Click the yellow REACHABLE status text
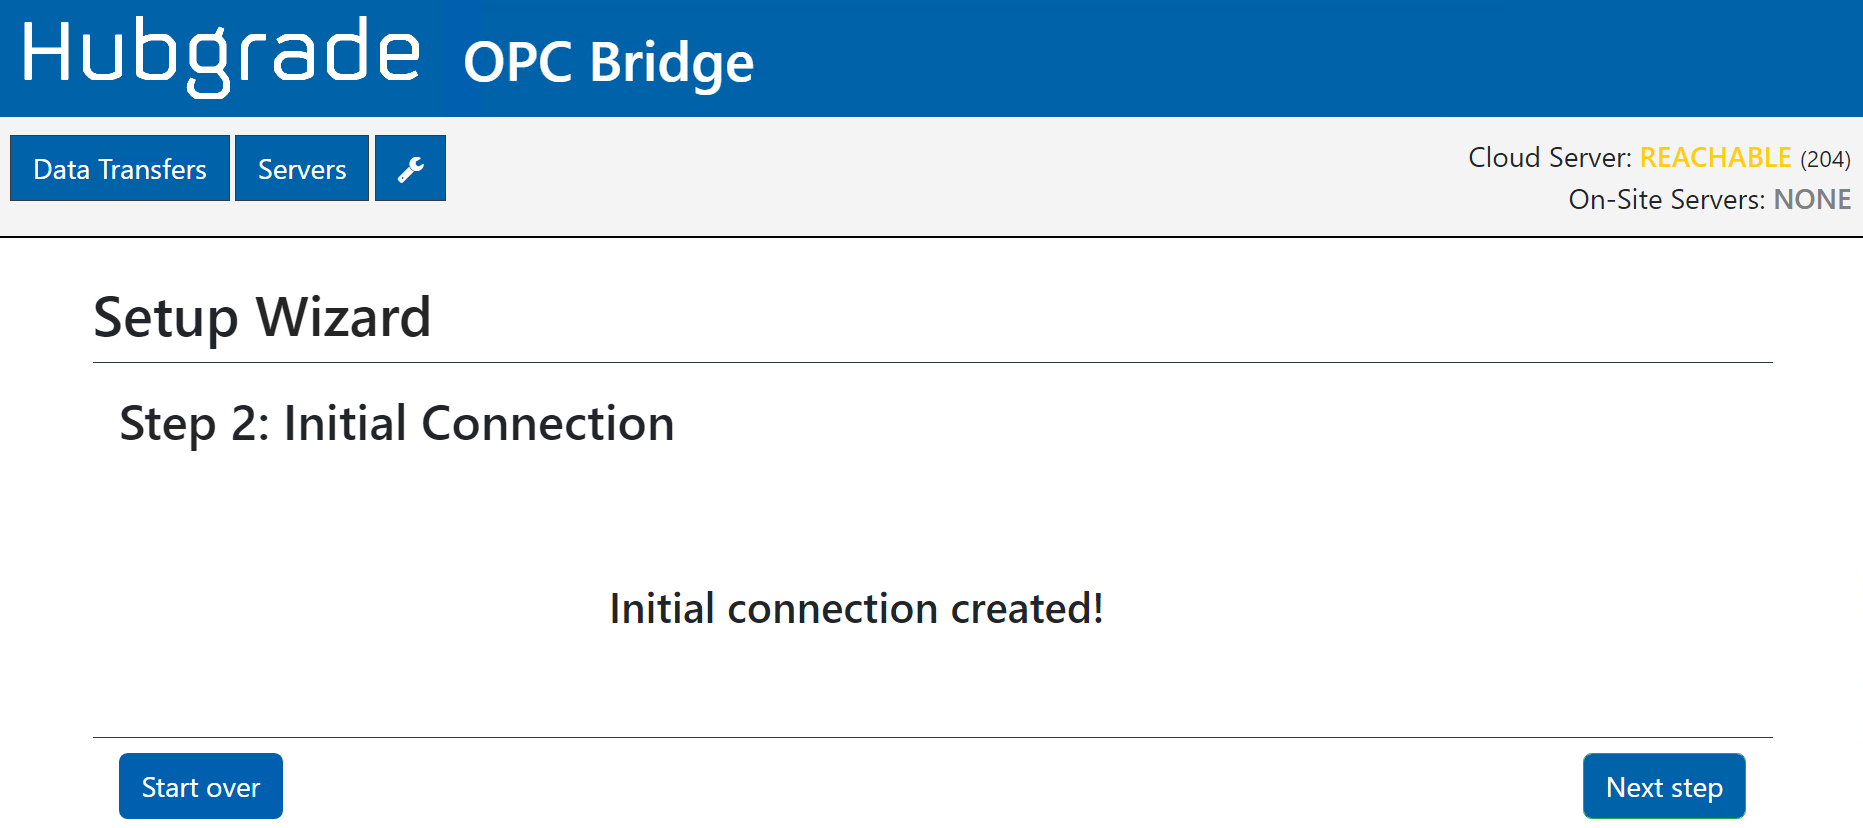Image resolution: width=1863 pixels, height=828 pixels. click(1715, 158)
